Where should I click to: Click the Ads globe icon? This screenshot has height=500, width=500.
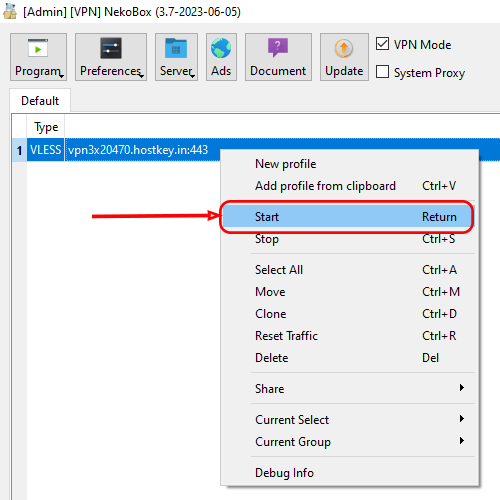[x=221, y=48]
